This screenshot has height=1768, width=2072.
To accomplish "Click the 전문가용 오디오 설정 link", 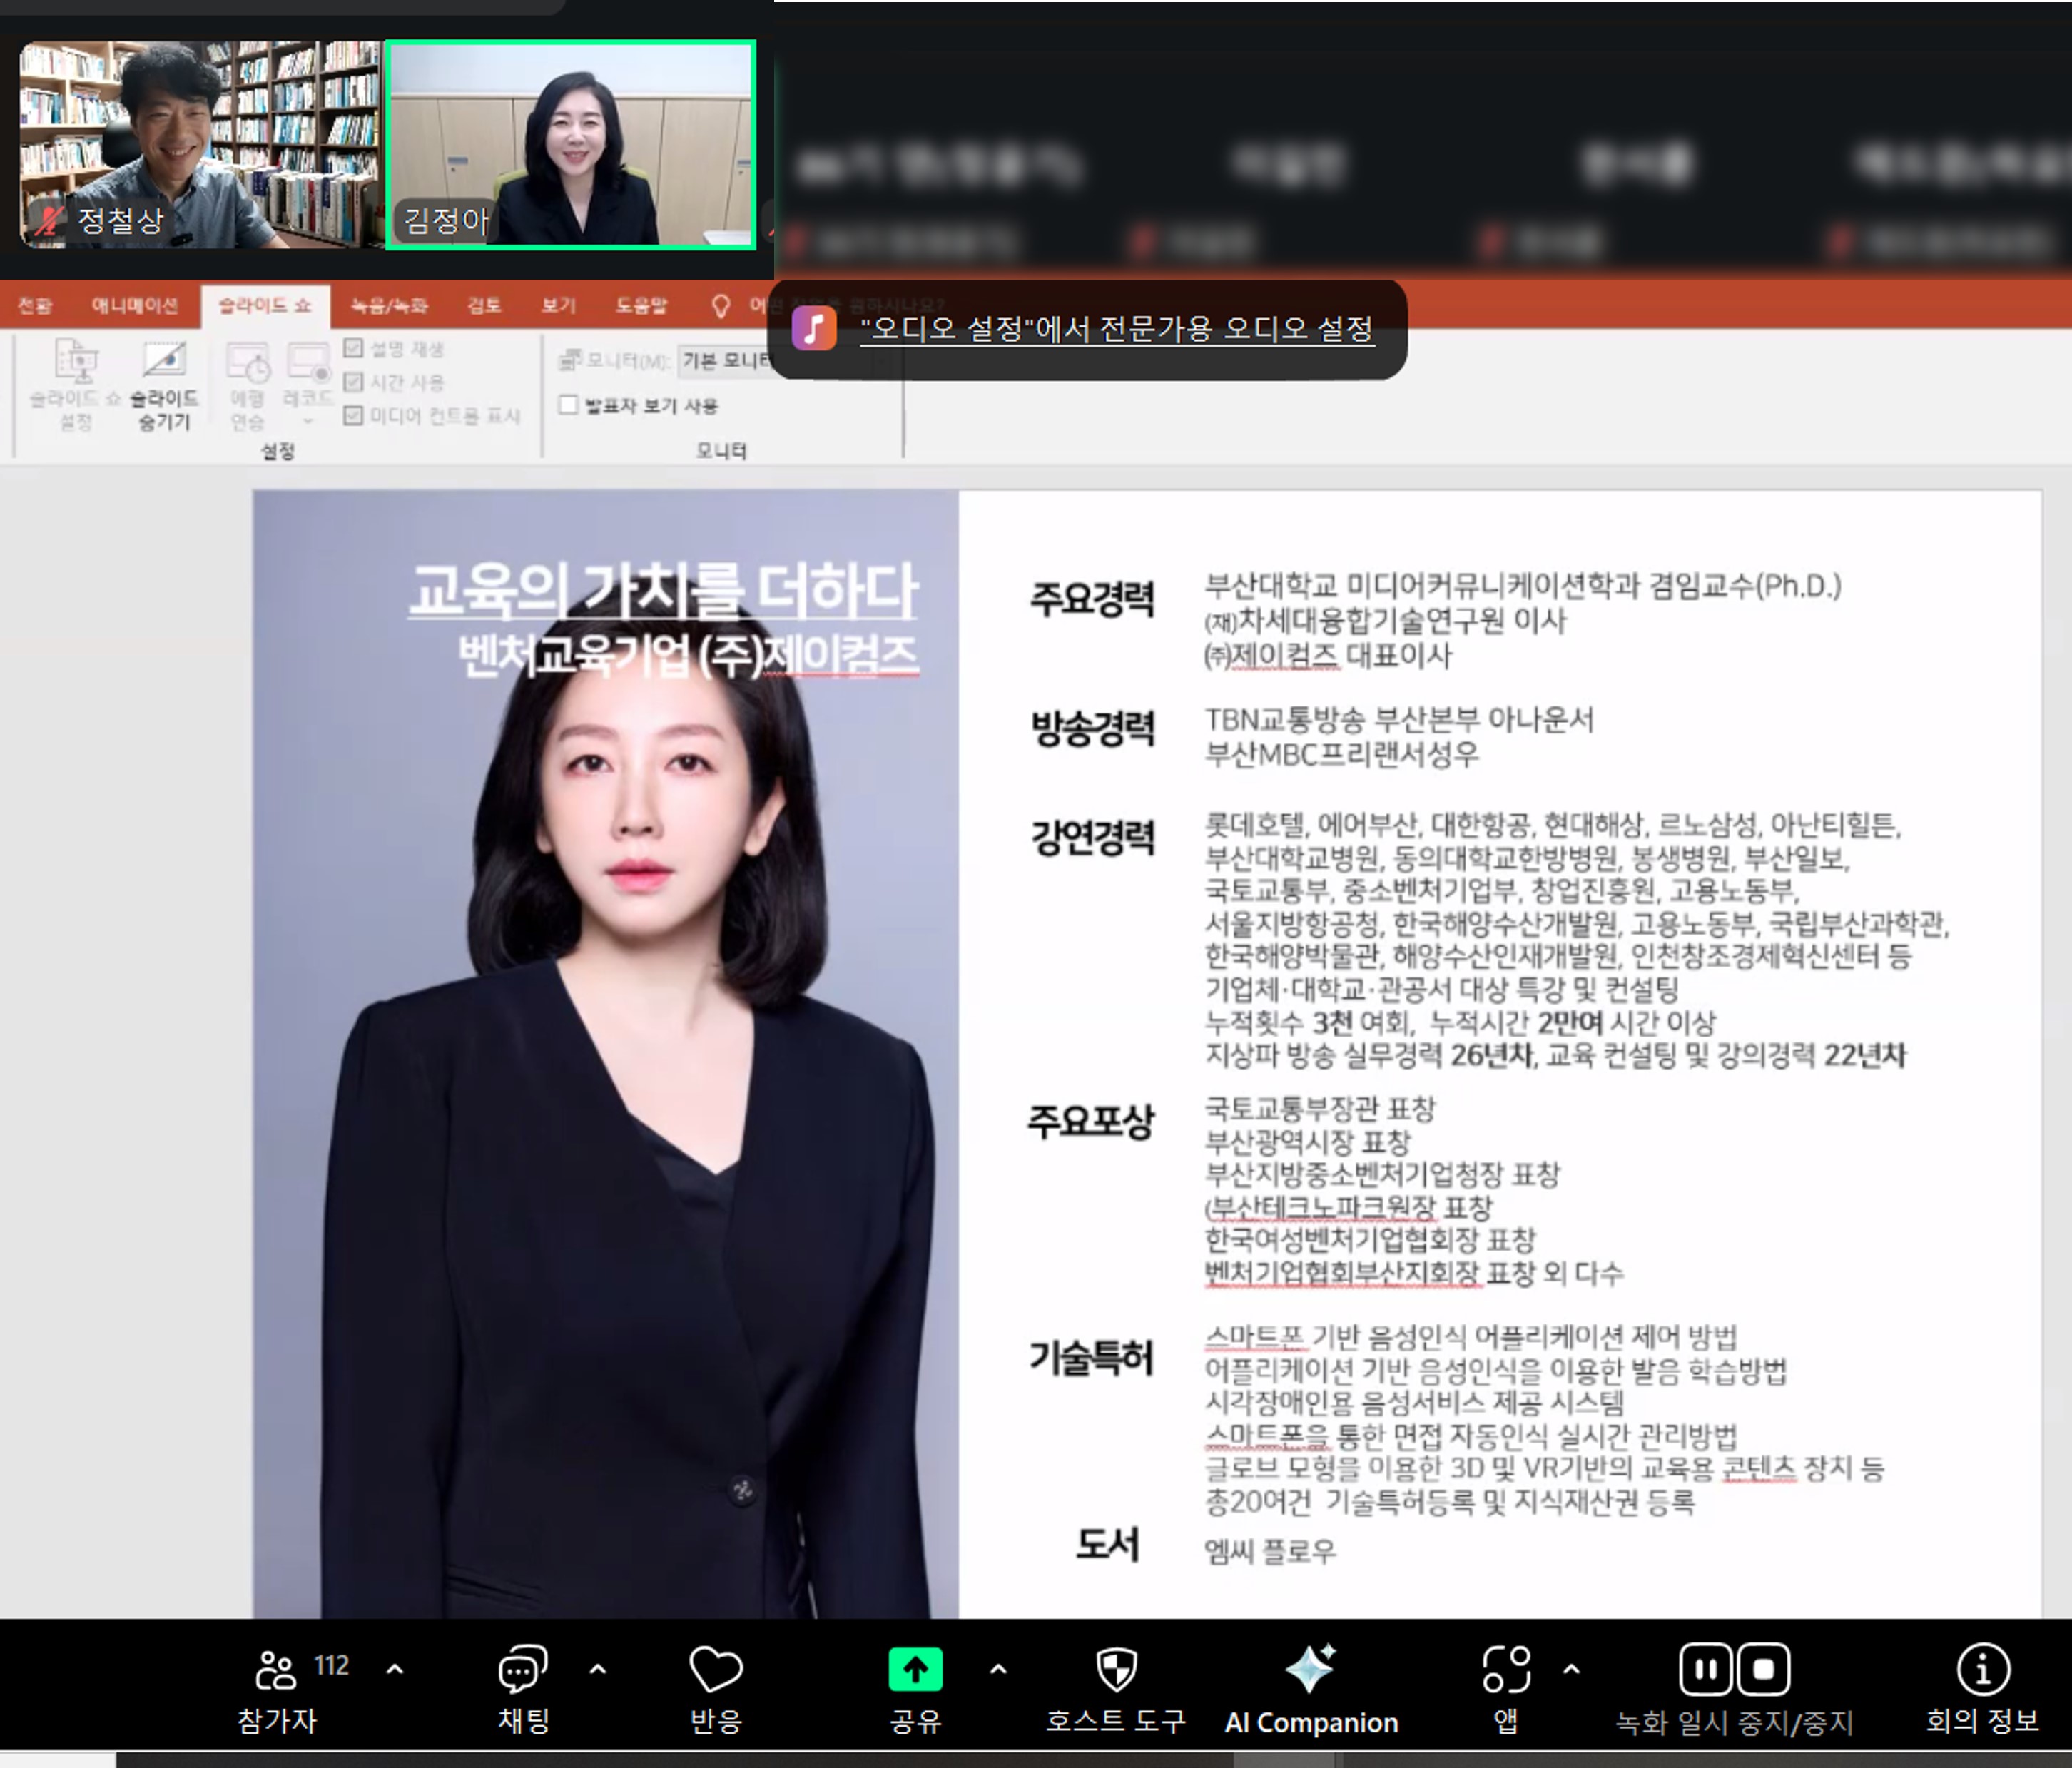I will (x=1116, y=329).
